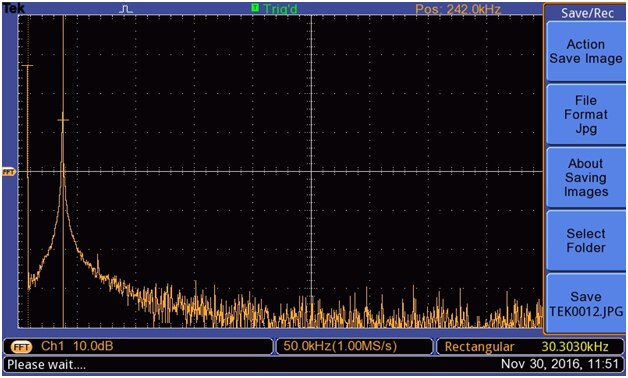Click the Ch1 10.0dB scale readout
Viewport: 628px width, 378px height.
[x=77, y=346]
